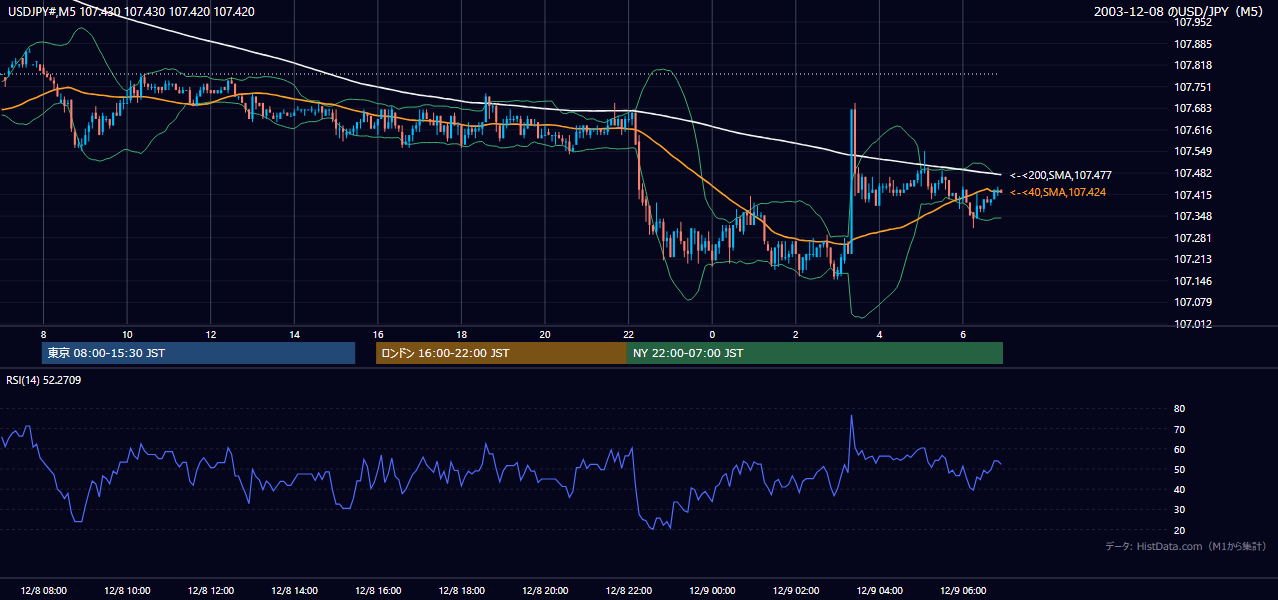1278x600 pixels.
Task: Click the 107.213 price axis label
Action: [1194, 259]
